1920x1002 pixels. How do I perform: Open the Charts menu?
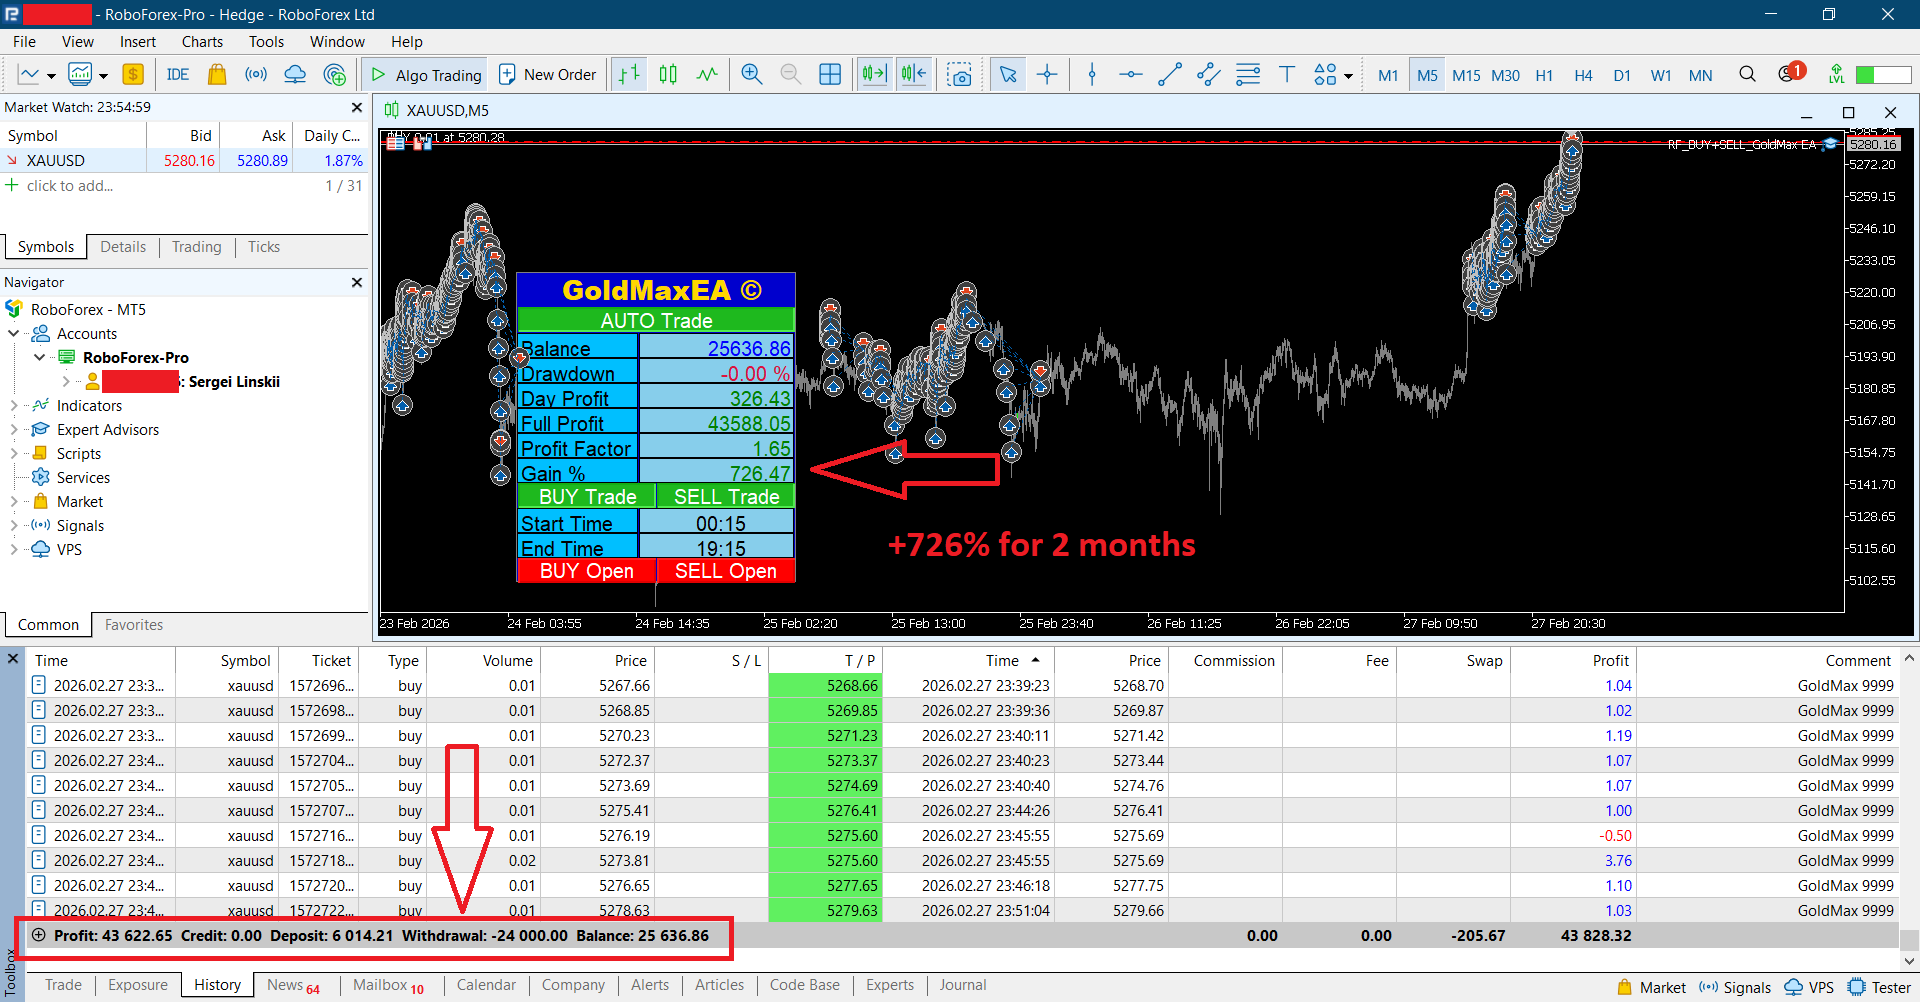tap(202, 42)
